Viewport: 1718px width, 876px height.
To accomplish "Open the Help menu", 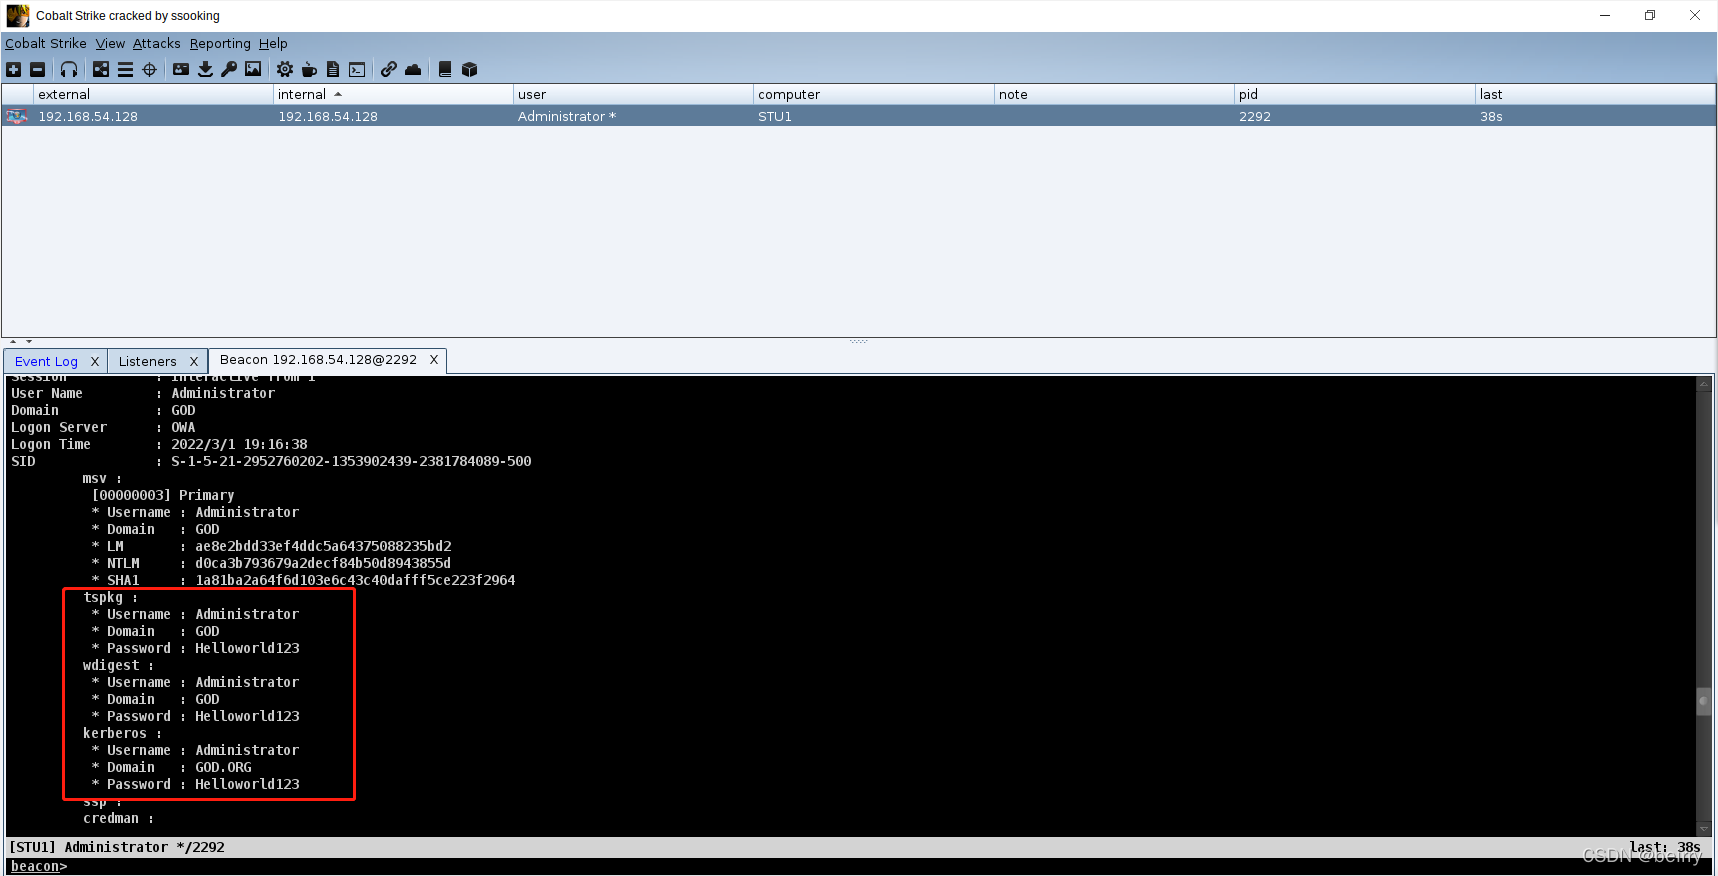I will tap(273, 43).
